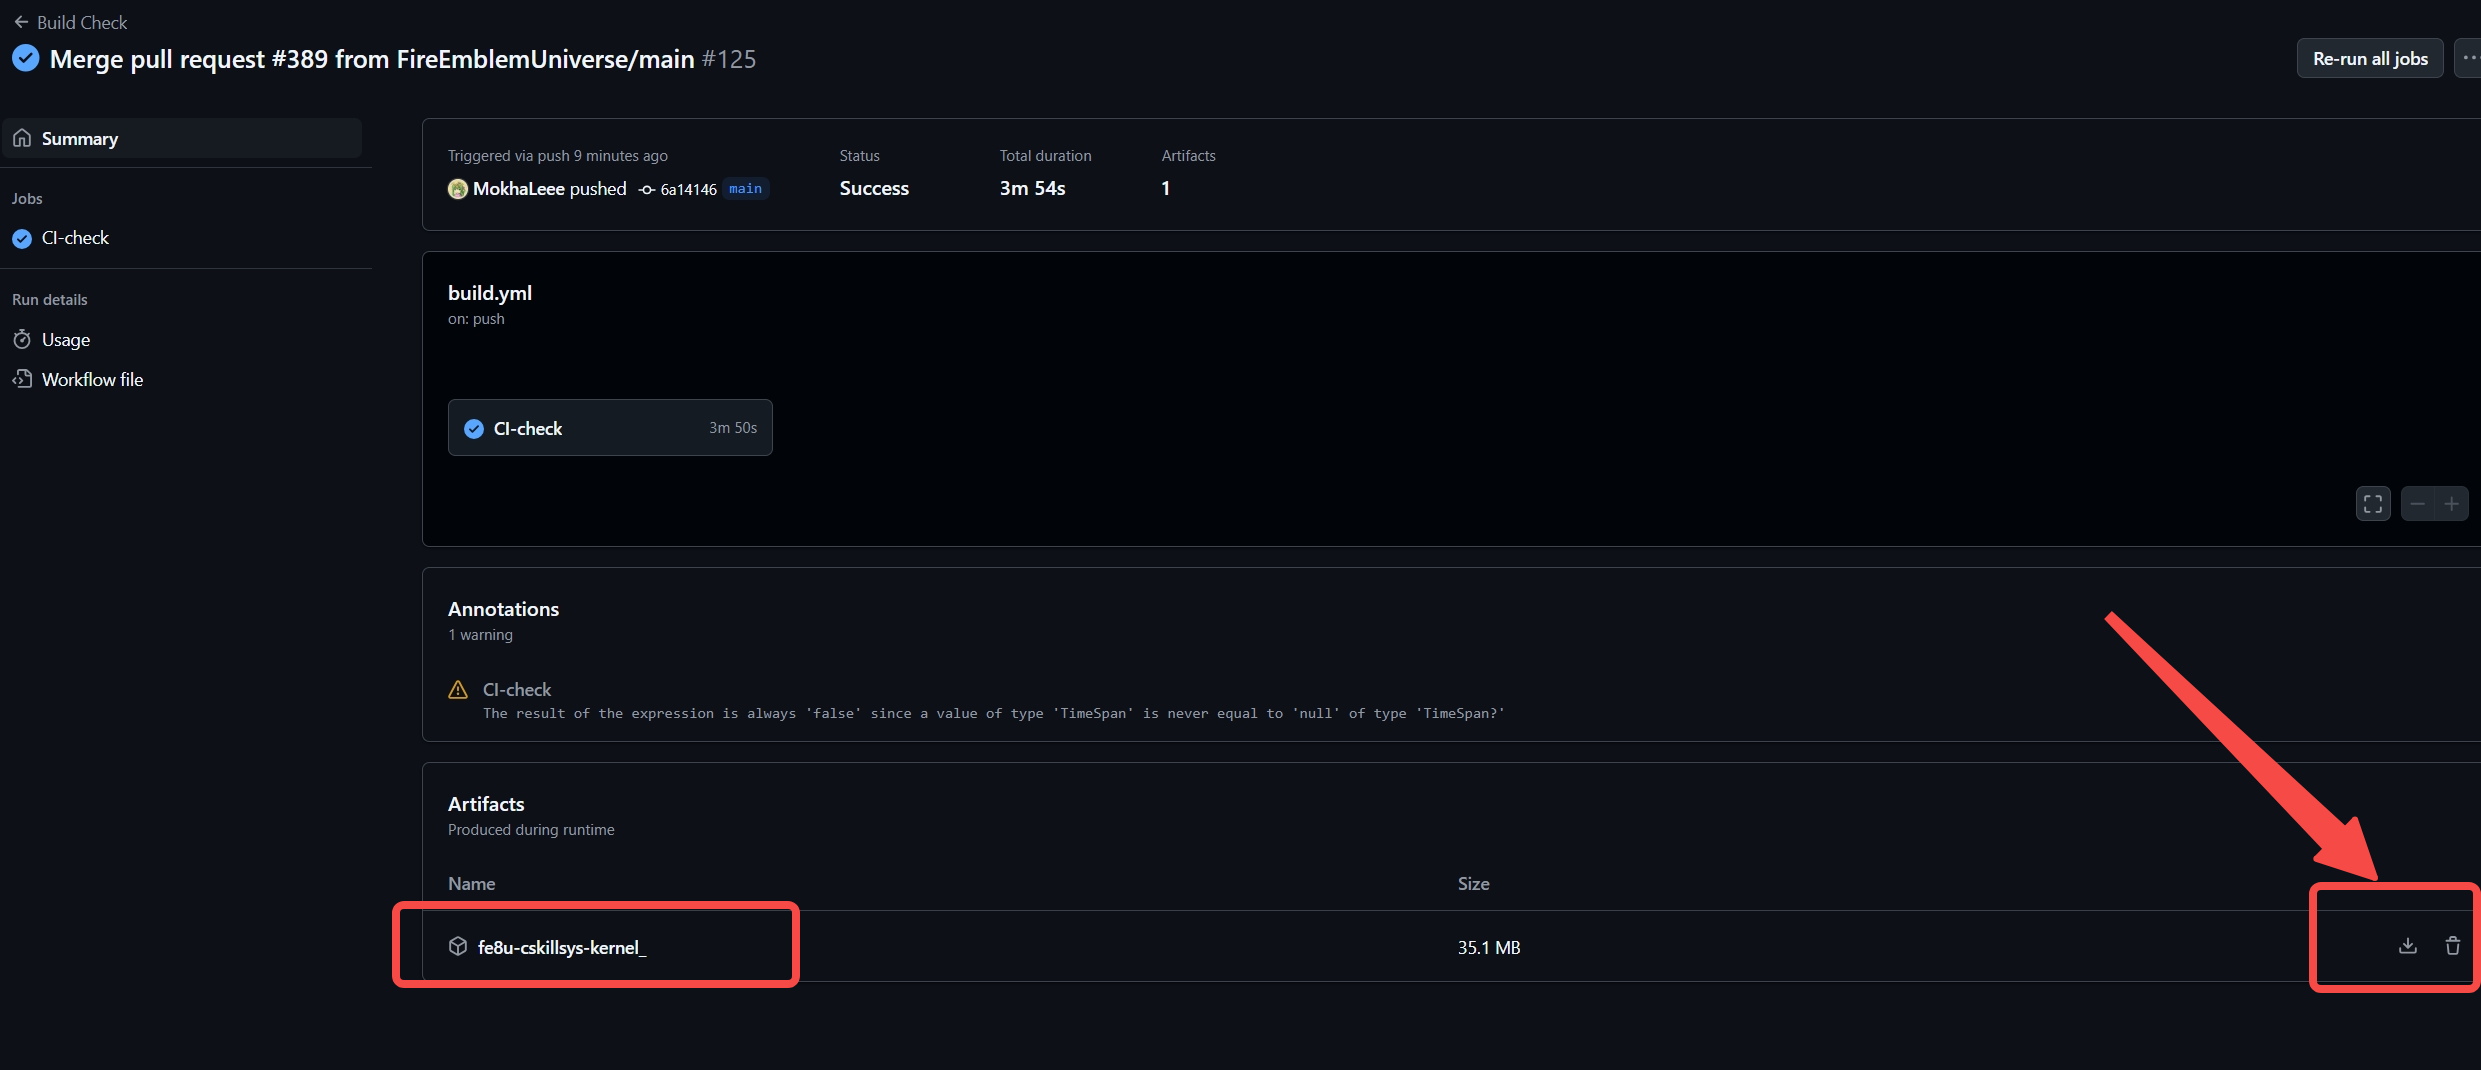
Task: Zoom in the workflow graph
Action: click(x=2452, y=504)
